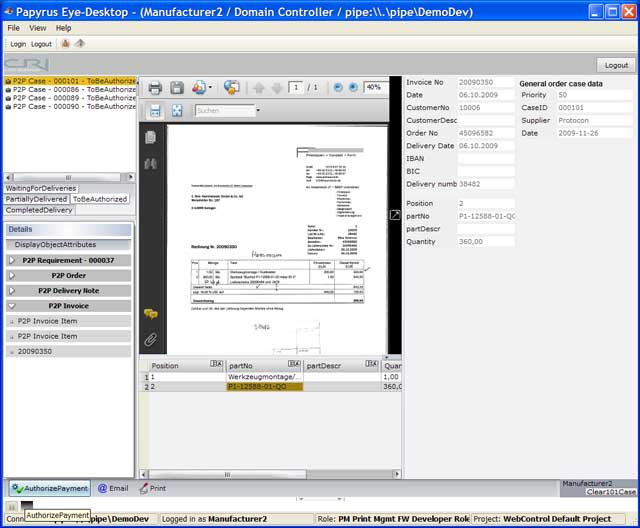This screenshot has height=528, width=640.
Task: Click the Clear101Case button
Action: pyautogui.click(x=611, y=492)
